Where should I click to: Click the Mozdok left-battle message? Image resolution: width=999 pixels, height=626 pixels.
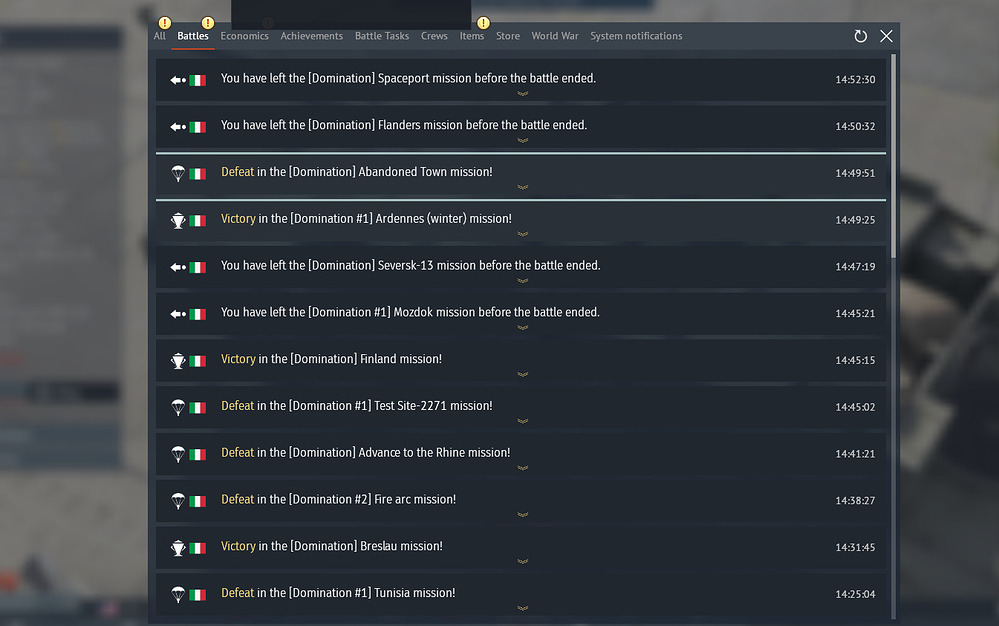[x=410, y=312]
